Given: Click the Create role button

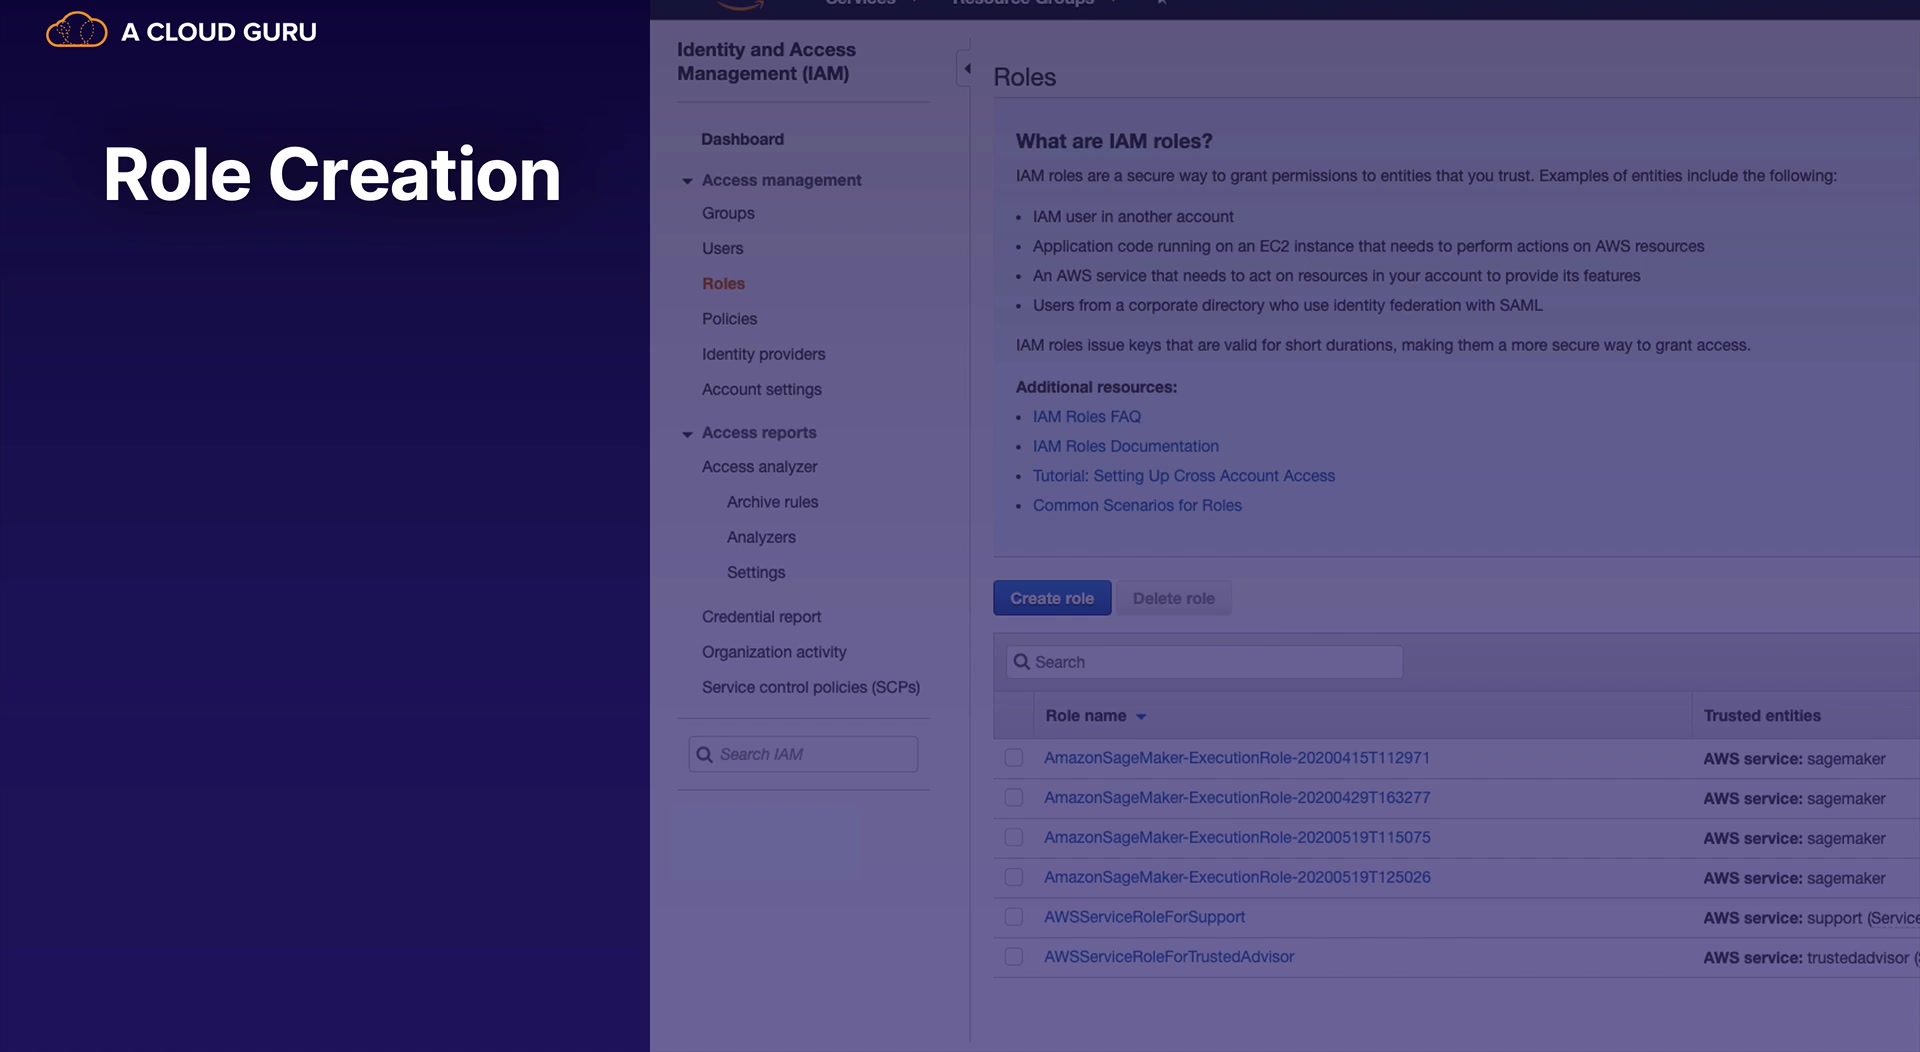Looking at the screenshot, I should tap(1051, 598).
